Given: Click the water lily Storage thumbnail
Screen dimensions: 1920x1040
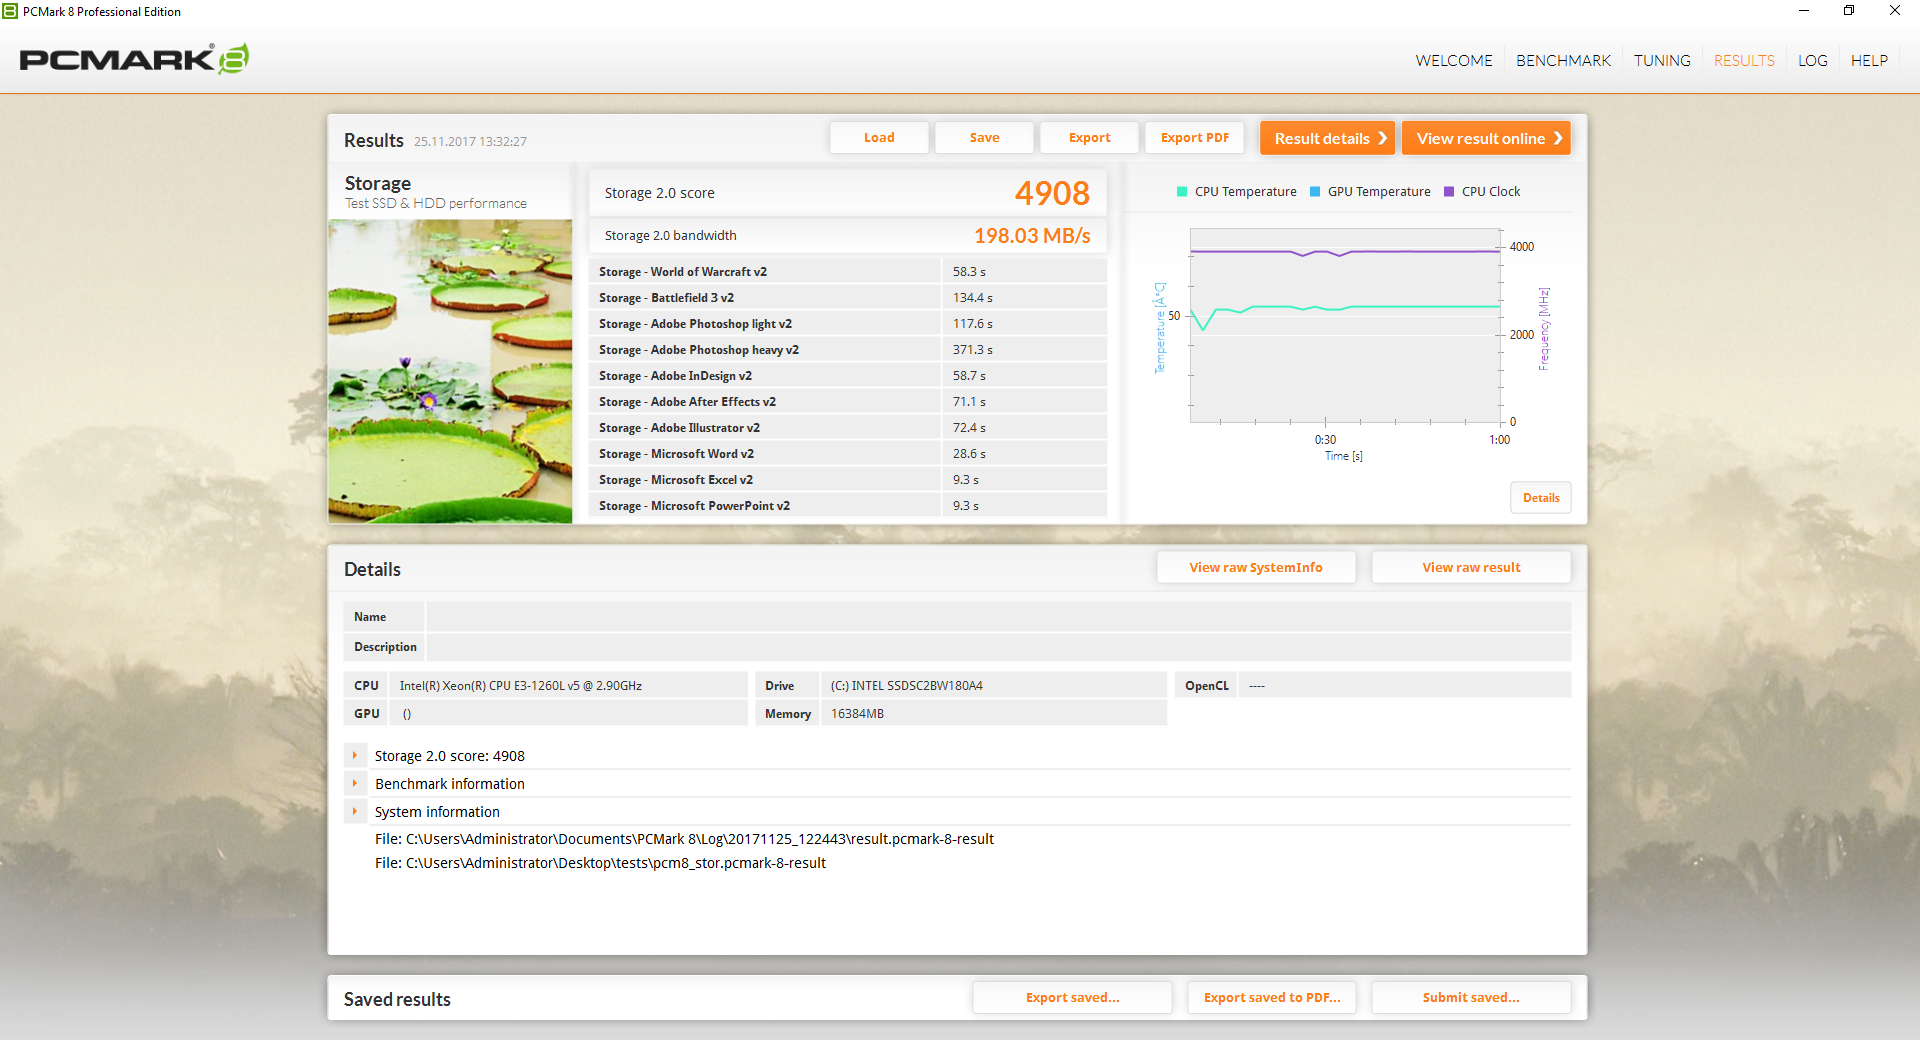Looking at the screenshot, I should [450, 371].
